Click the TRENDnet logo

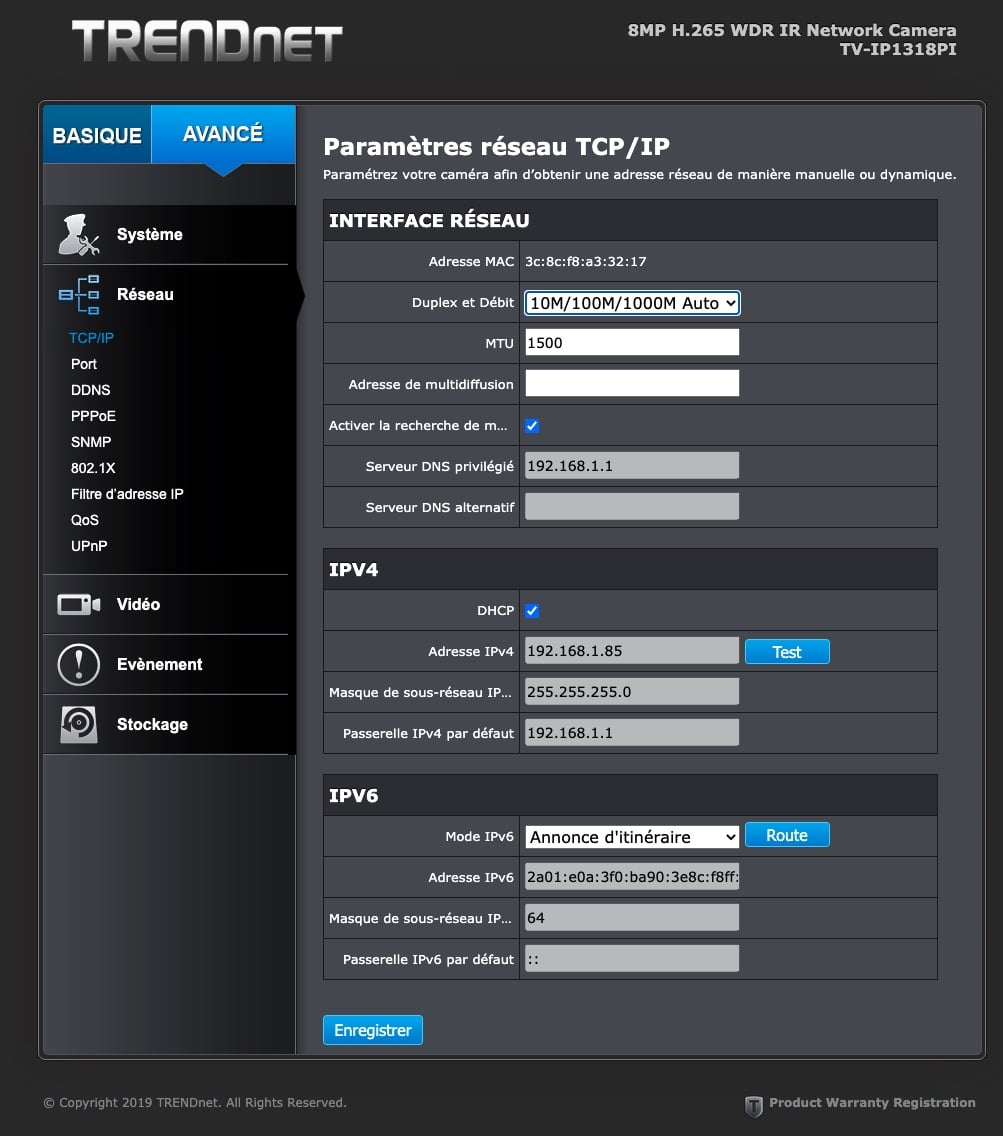[x=207, y=42]
